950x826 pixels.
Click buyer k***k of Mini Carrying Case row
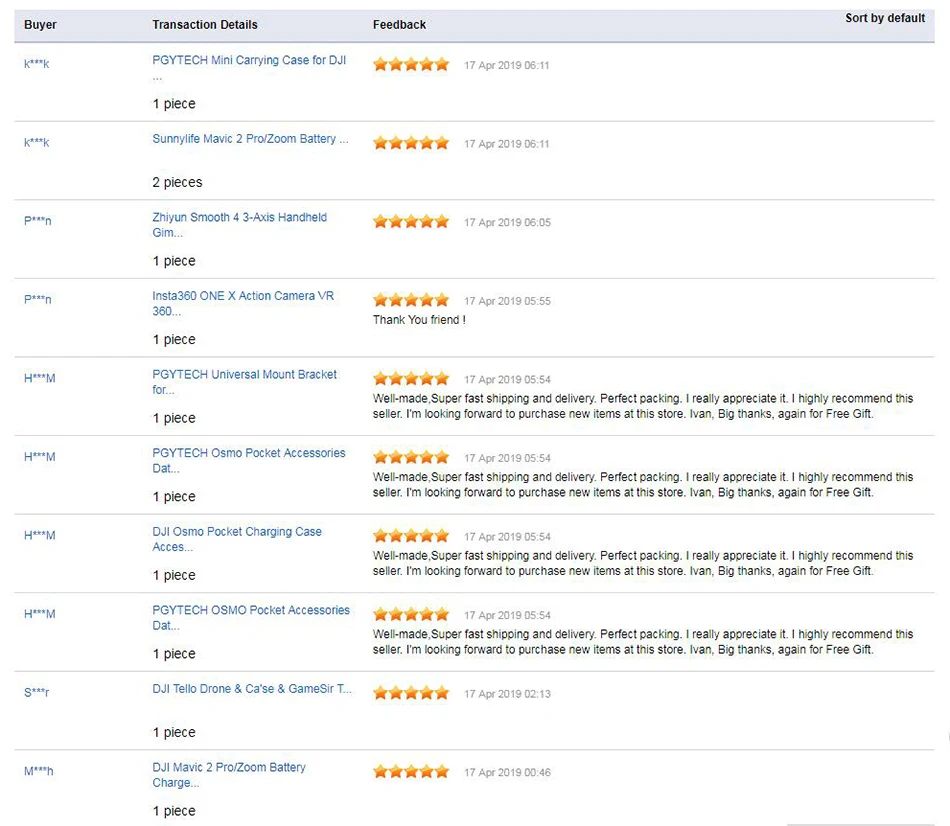36,64
